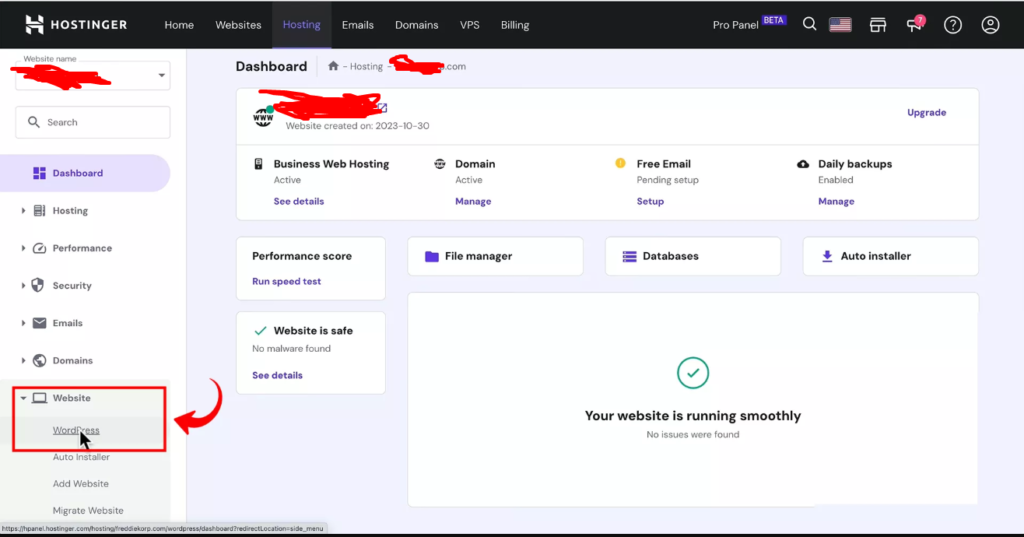Open Emails in top navigation
The image size is (1024, 537).
tap(358, 25)
